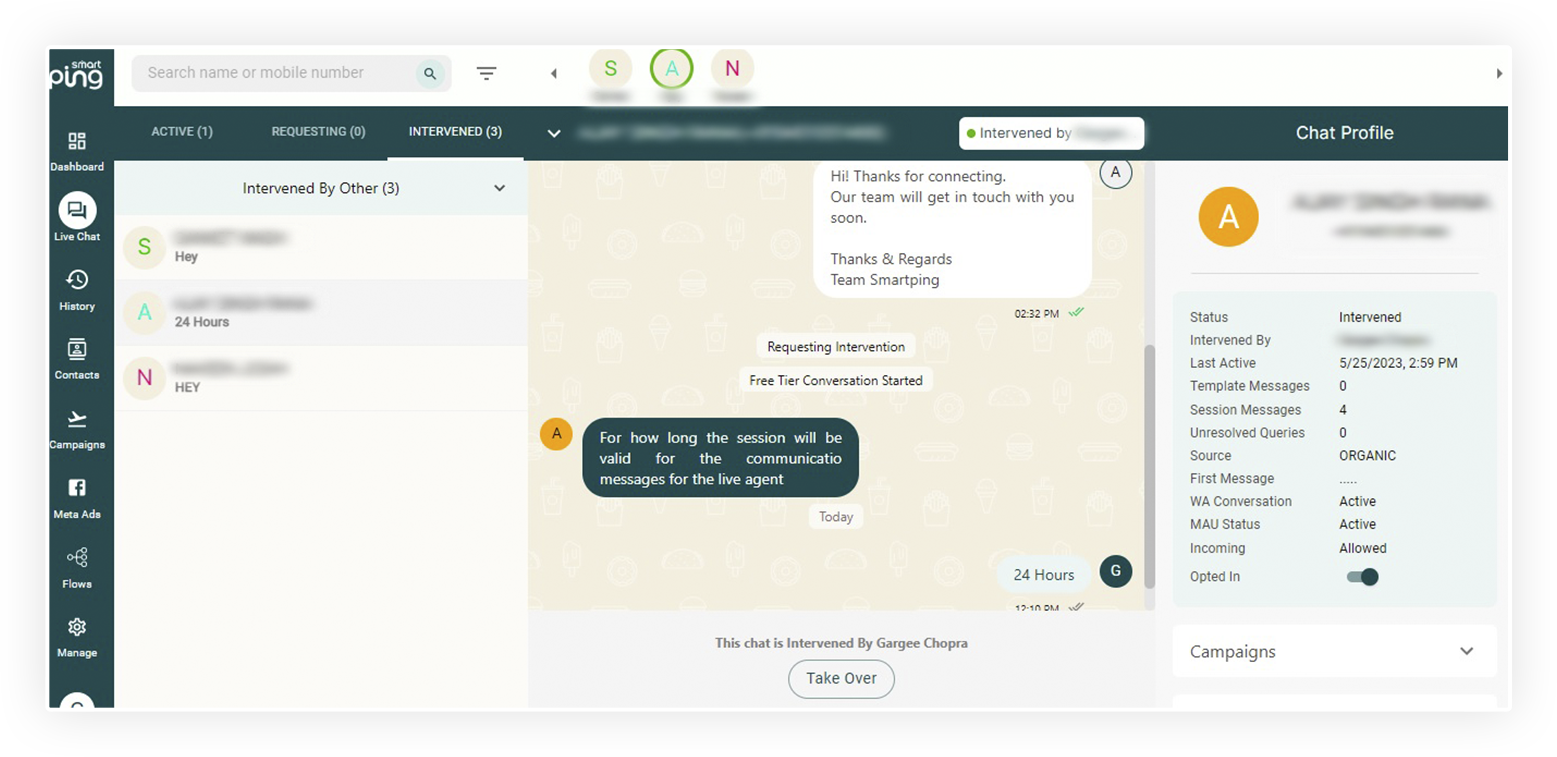
Task: Open the chat row with message Hey
Action: (321, 247)
